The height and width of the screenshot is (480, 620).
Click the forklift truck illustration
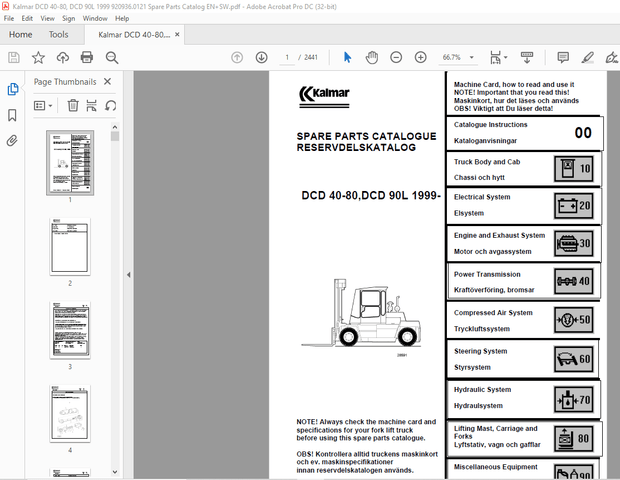pyautogui.click(x=361, y=314)
